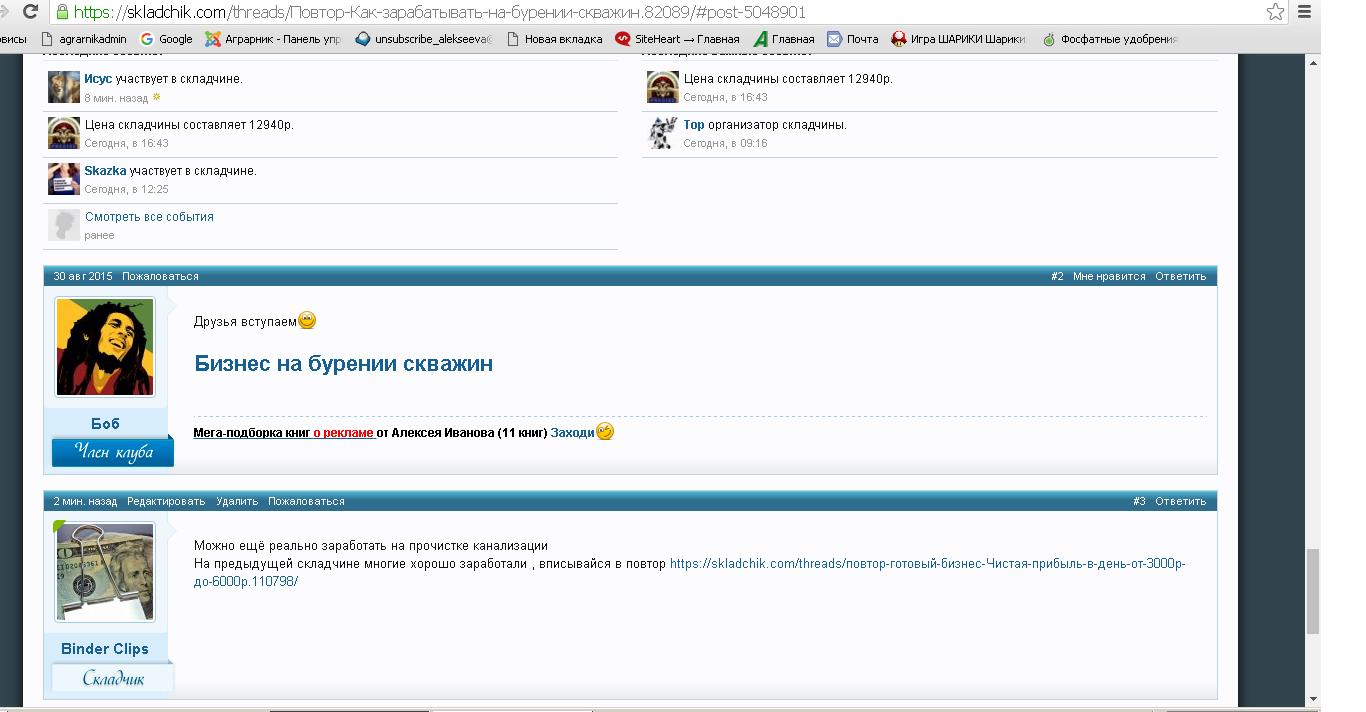Screen dimensions: 1366x712
Task: Open the Chrome hamburger menu
Action: pyautogui.click(x=1304, y=12)
